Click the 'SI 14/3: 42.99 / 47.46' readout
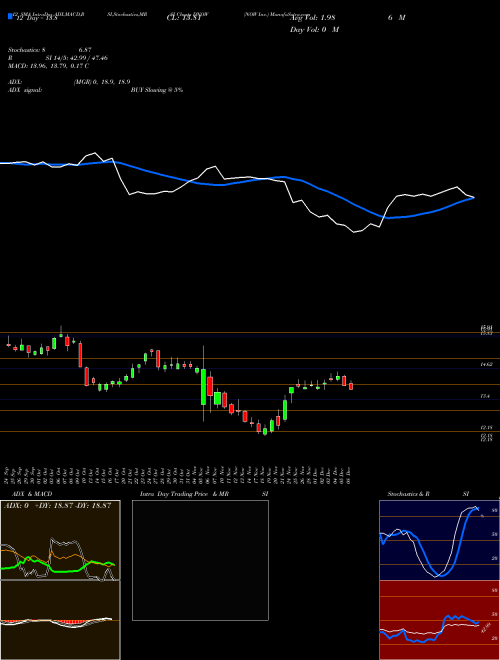 pyautogui.click(x=77, y=58)
